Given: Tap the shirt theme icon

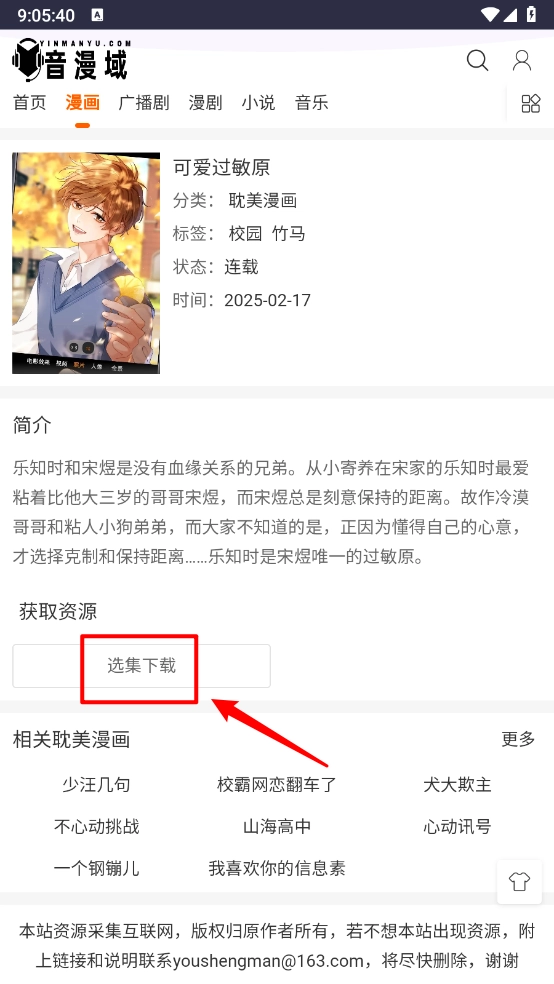Looking at the screenshot, I should tap(519, 882).
